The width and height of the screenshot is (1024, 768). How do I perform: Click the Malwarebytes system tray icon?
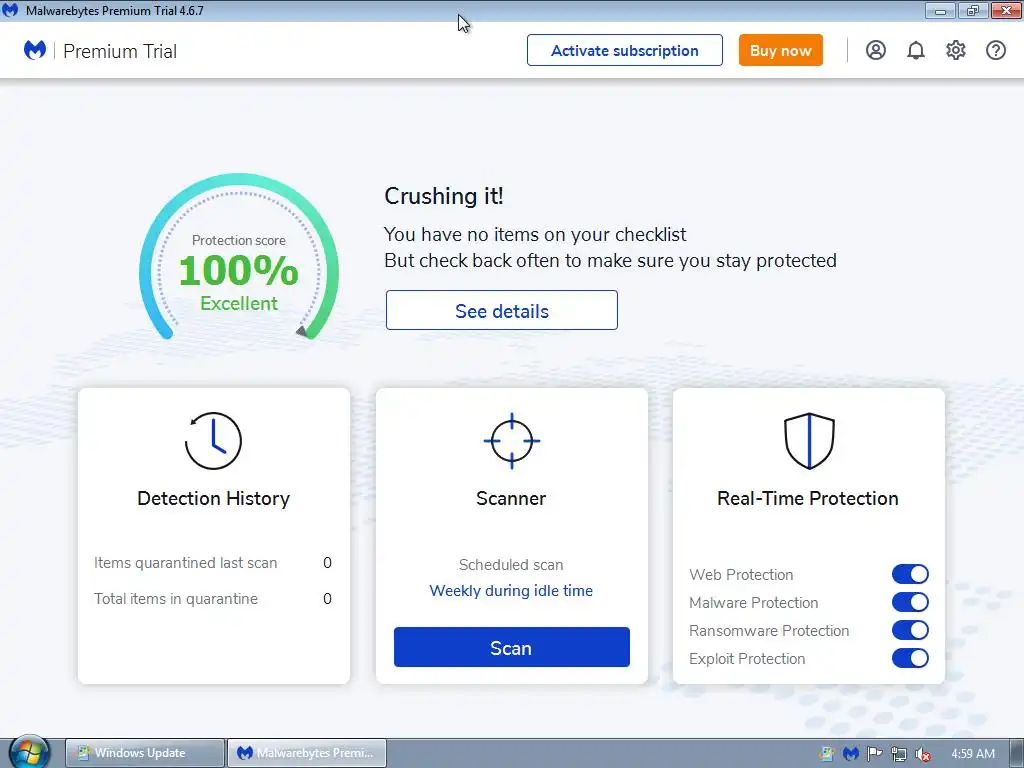pos(850,754)
